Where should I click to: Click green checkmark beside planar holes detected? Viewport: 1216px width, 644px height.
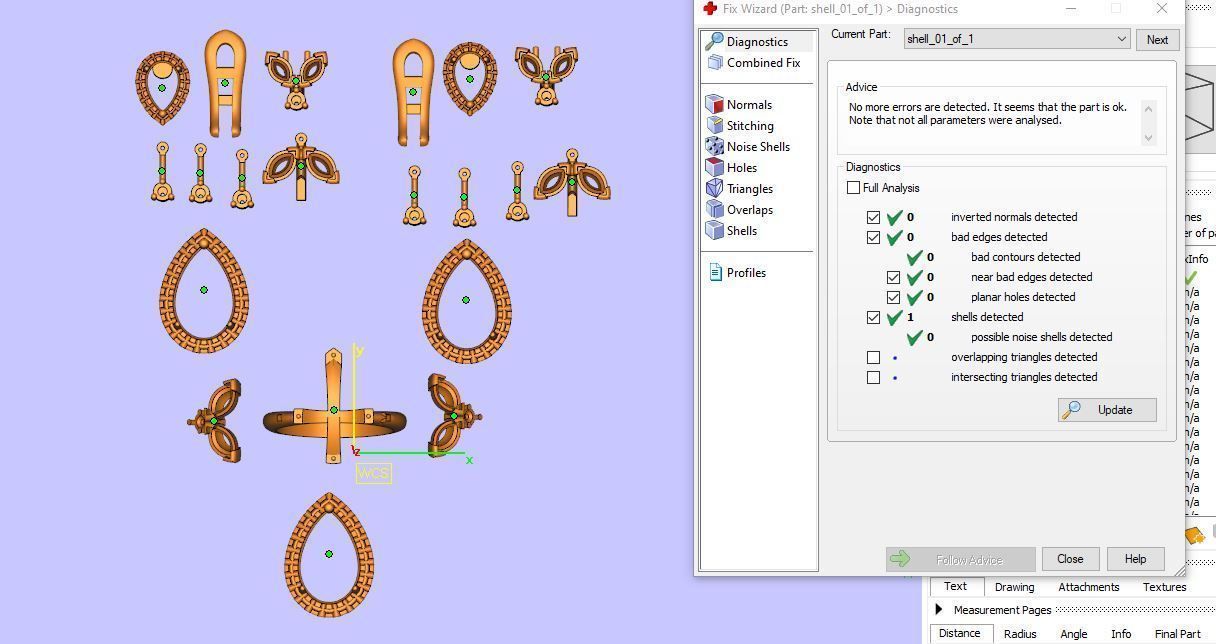pos(914,297)
